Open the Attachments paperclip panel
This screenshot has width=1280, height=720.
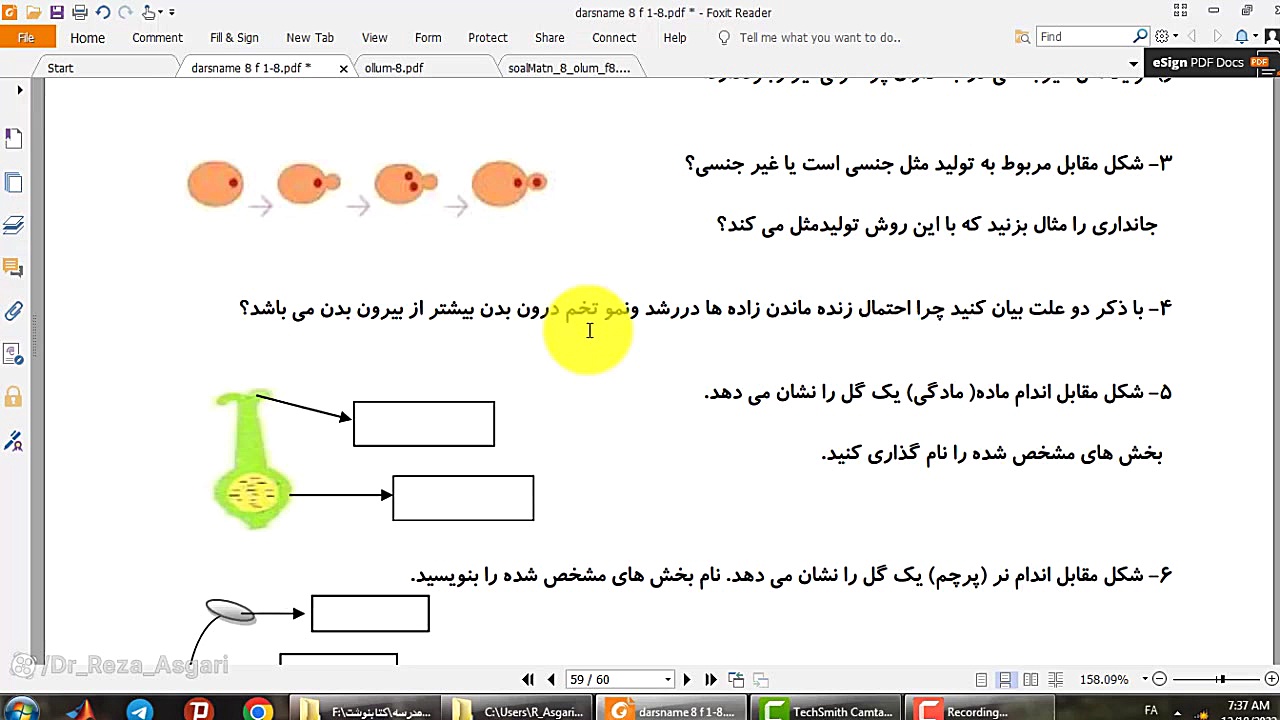pos(13,311)
